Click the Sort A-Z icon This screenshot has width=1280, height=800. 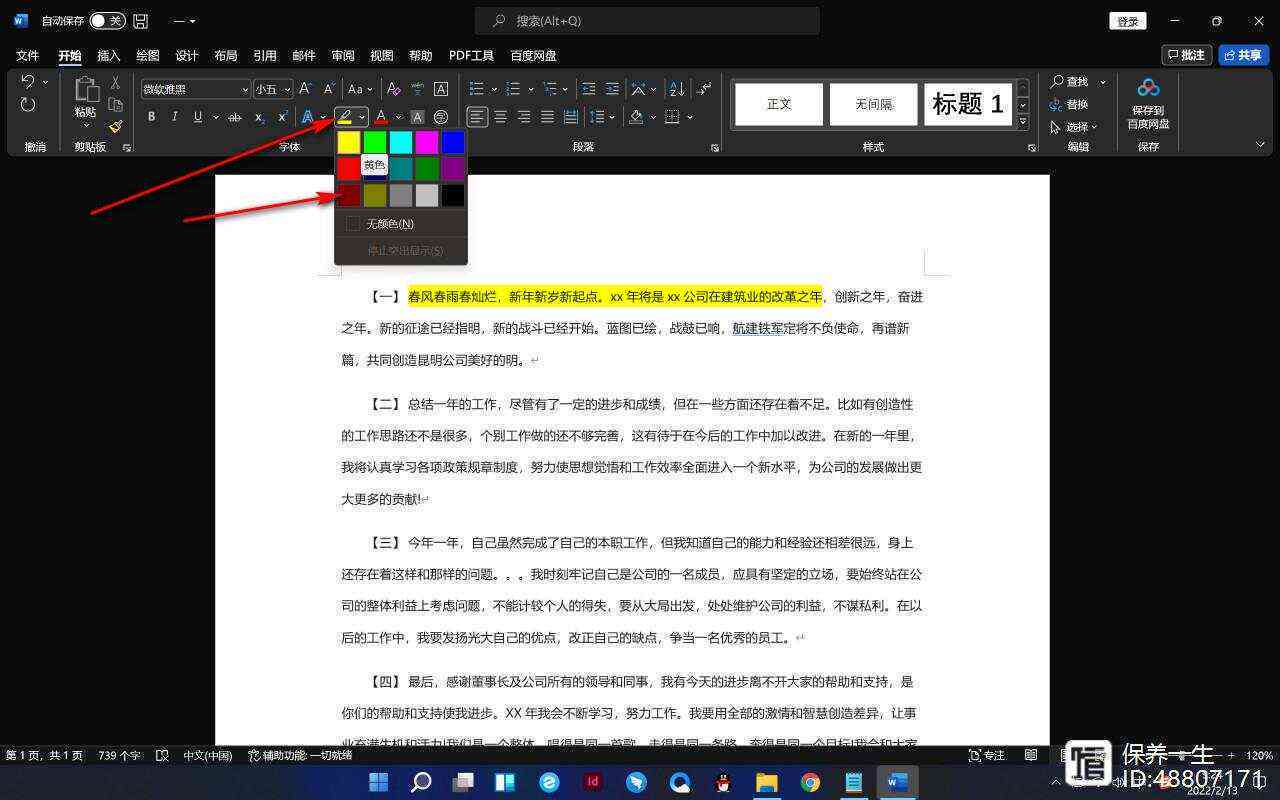677,89
